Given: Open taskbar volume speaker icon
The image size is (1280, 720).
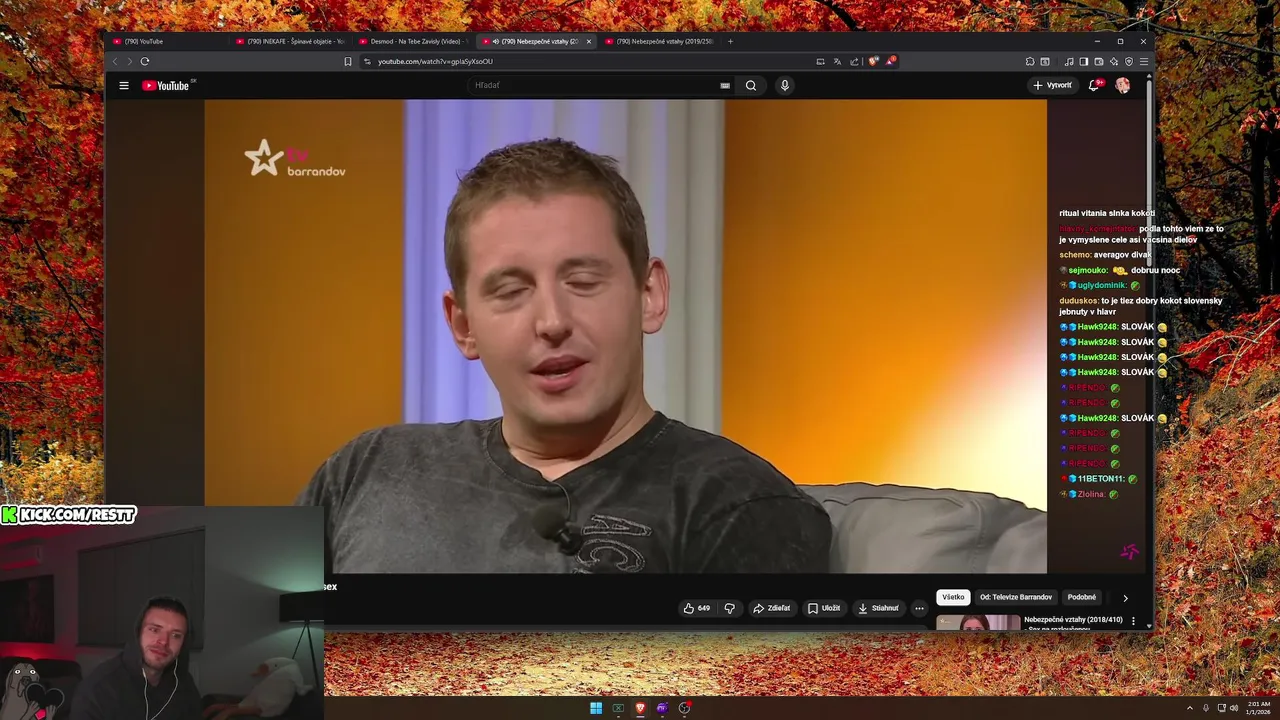Looking at the screenshot, I should [x=1234, y=708].
